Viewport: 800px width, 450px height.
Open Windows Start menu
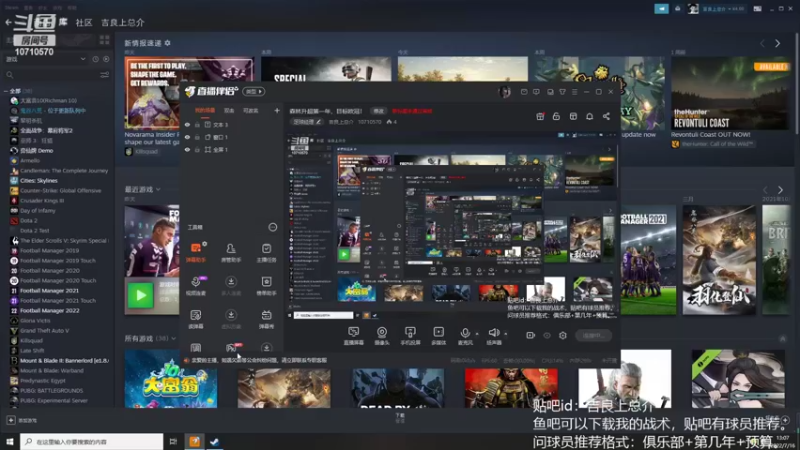[x=10, y=441]
